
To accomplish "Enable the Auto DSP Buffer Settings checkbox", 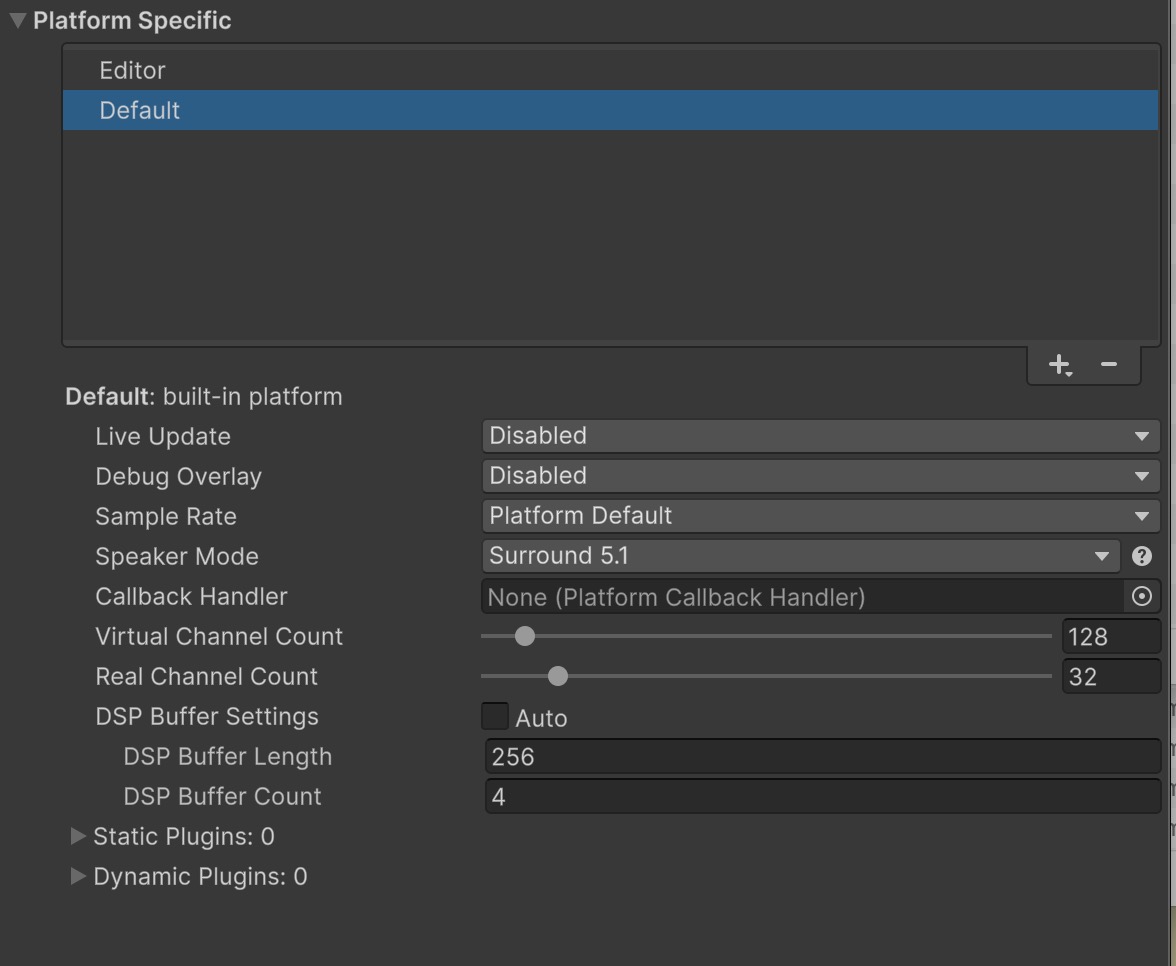I will [495, 717].
